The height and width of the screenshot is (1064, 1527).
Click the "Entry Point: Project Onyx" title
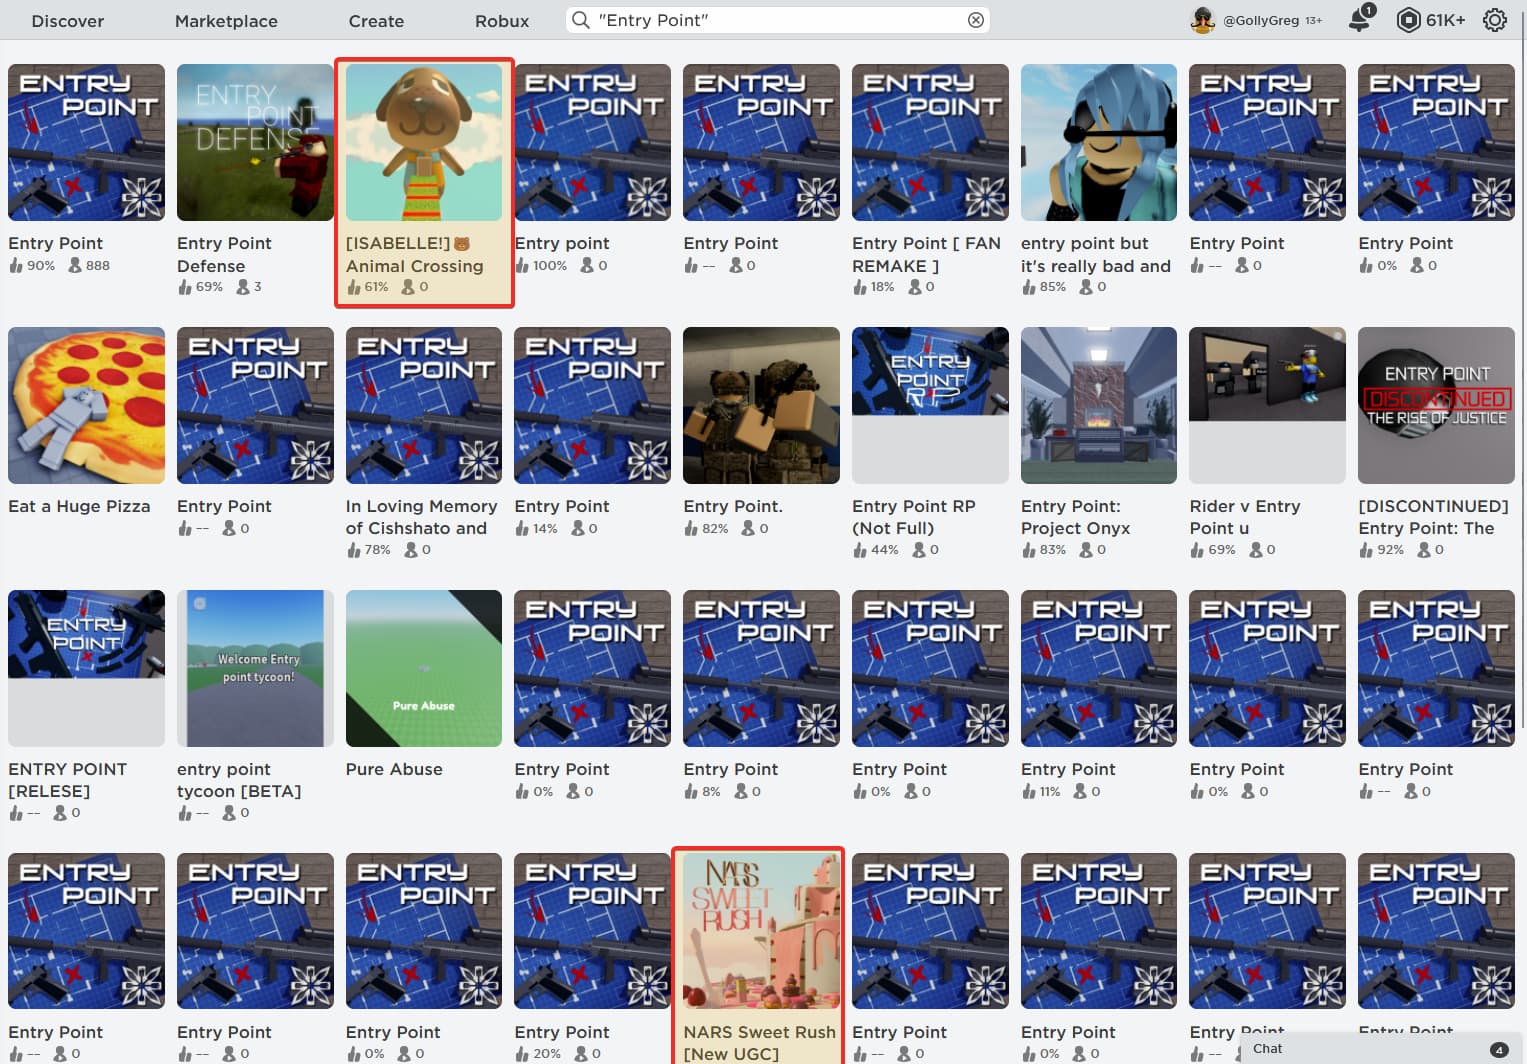point(1076,517)
